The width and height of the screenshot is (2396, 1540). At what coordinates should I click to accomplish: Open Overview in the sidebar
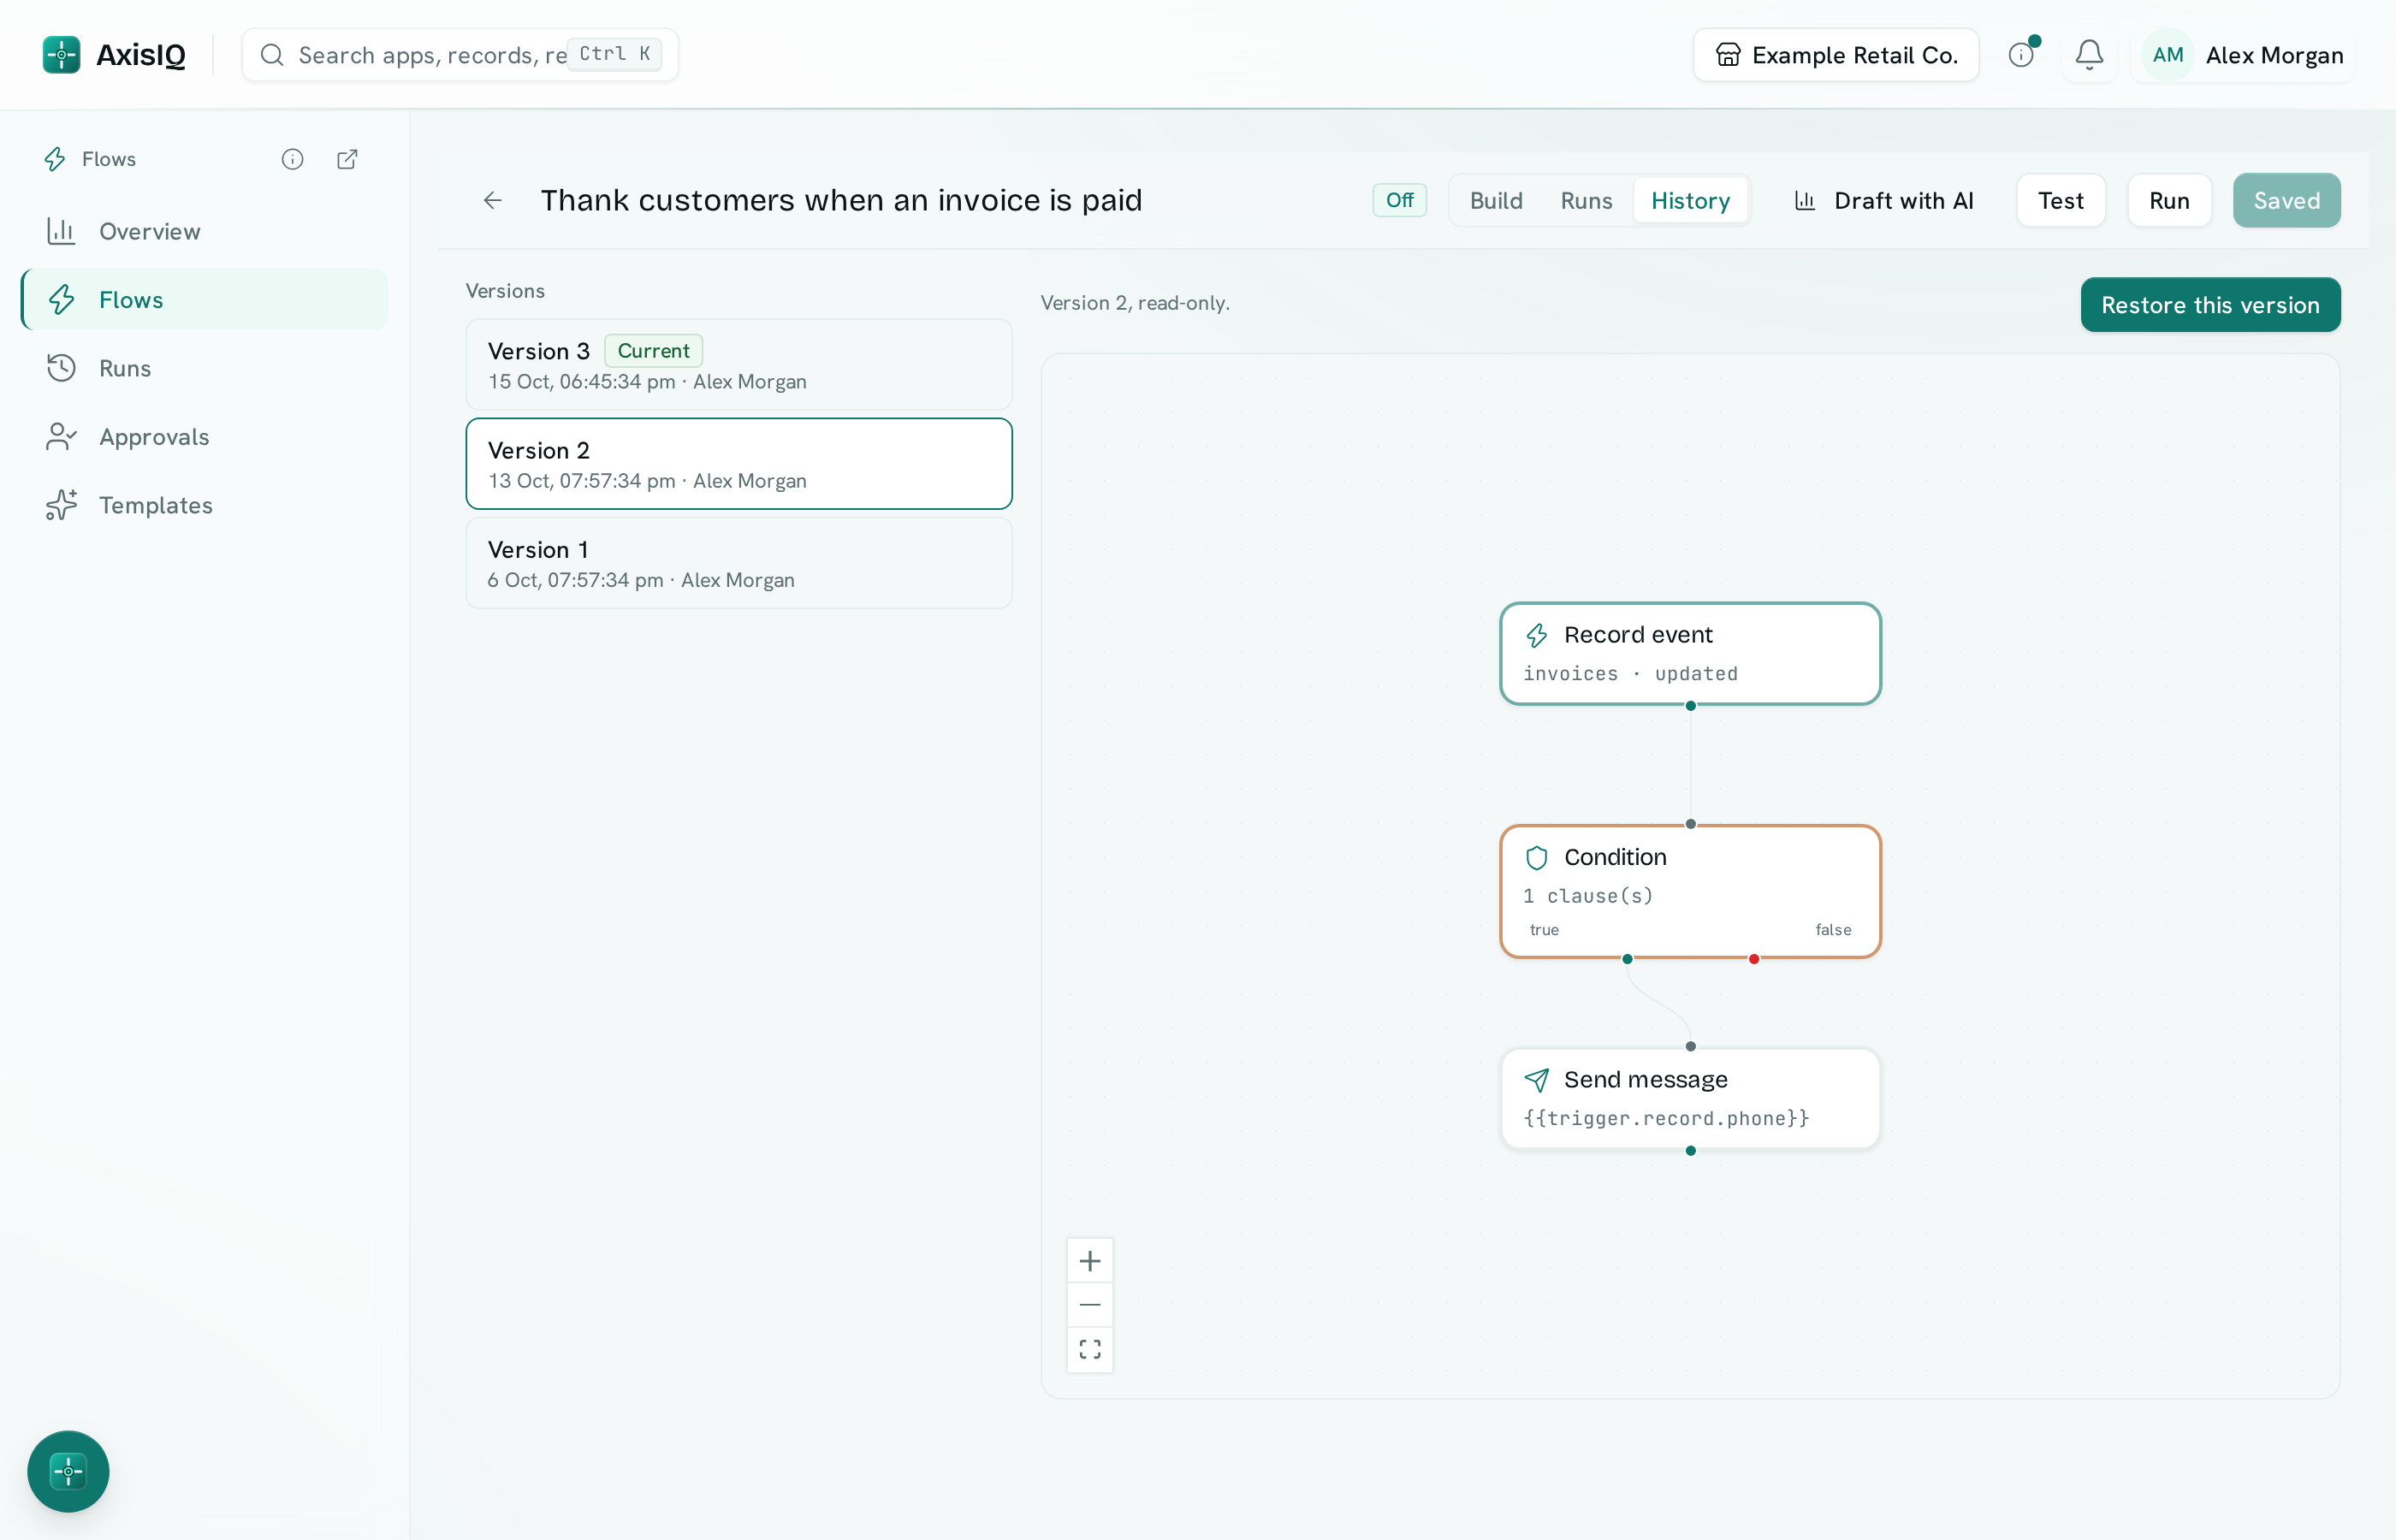[x=205, y=231]
